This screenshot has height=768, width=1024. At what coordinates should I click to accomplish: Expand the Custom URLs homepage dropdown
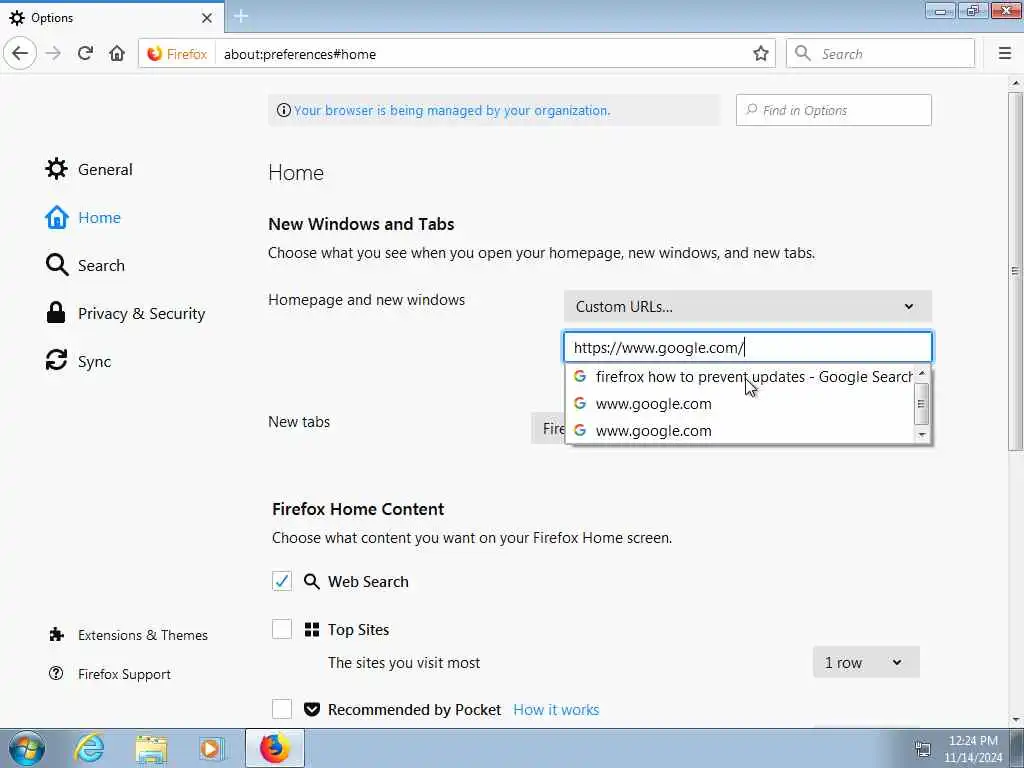(x=748, y=306)
